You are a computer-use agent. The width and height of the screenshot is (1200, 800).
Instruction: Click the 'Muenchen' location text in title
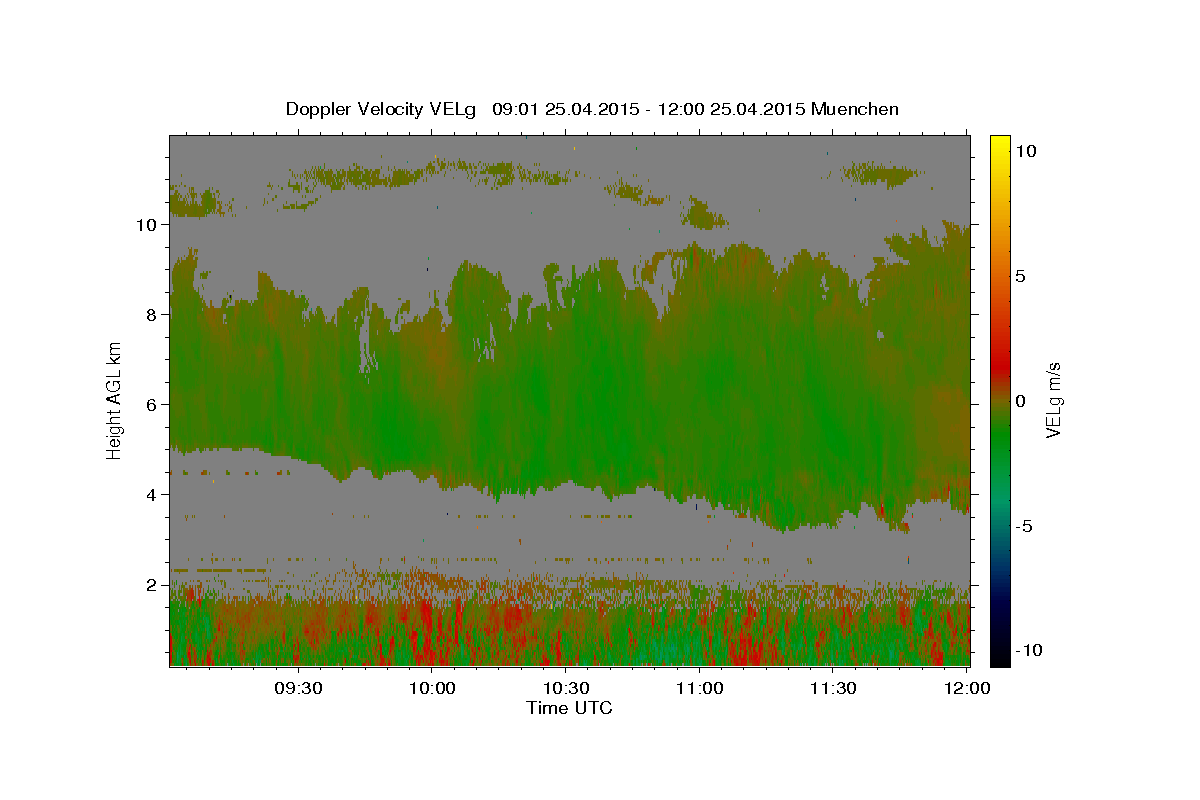856,109
